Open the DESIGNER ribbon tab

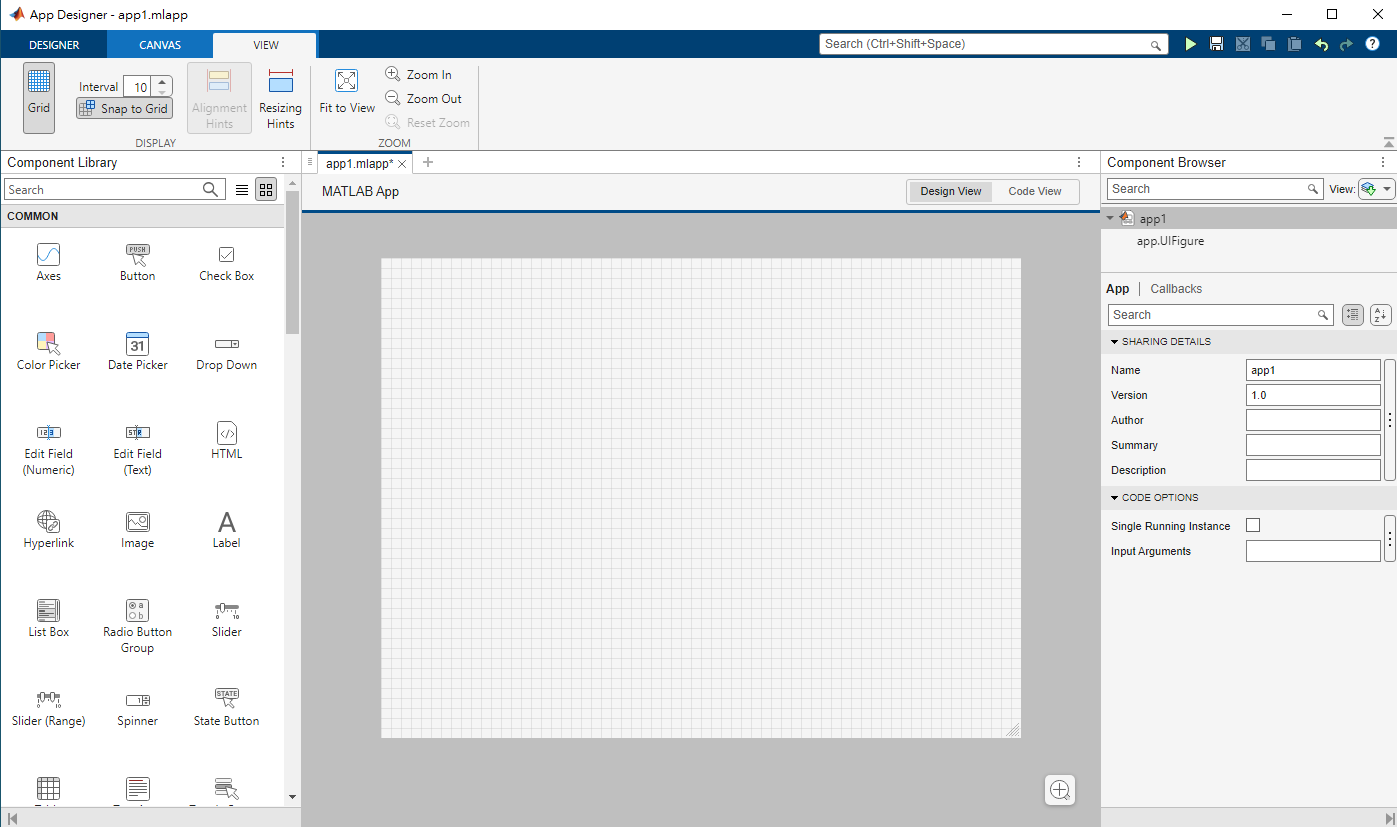click(54, 45)
